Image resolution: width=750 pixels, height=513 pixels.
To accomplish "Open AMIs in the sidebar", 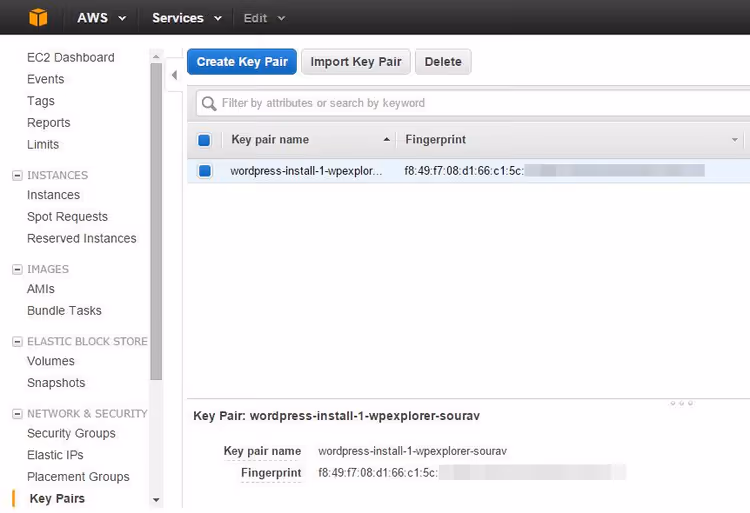I will (x=41, y=289).
